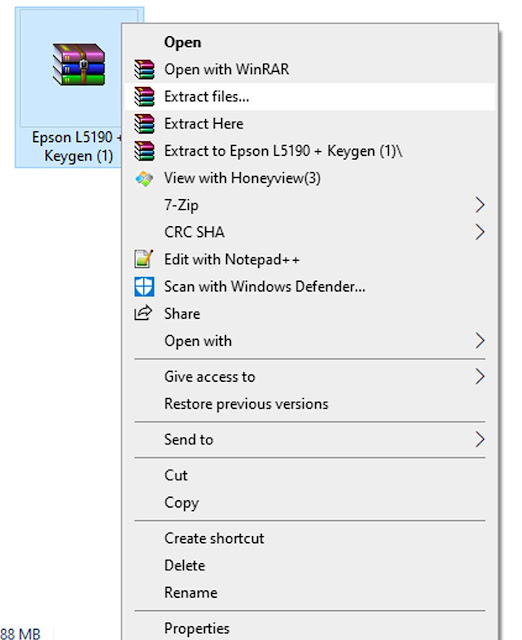The width and height of the screenshot is (522, 640).
Task: Expand the Open with submenu arrow
Action: (480, 341)
